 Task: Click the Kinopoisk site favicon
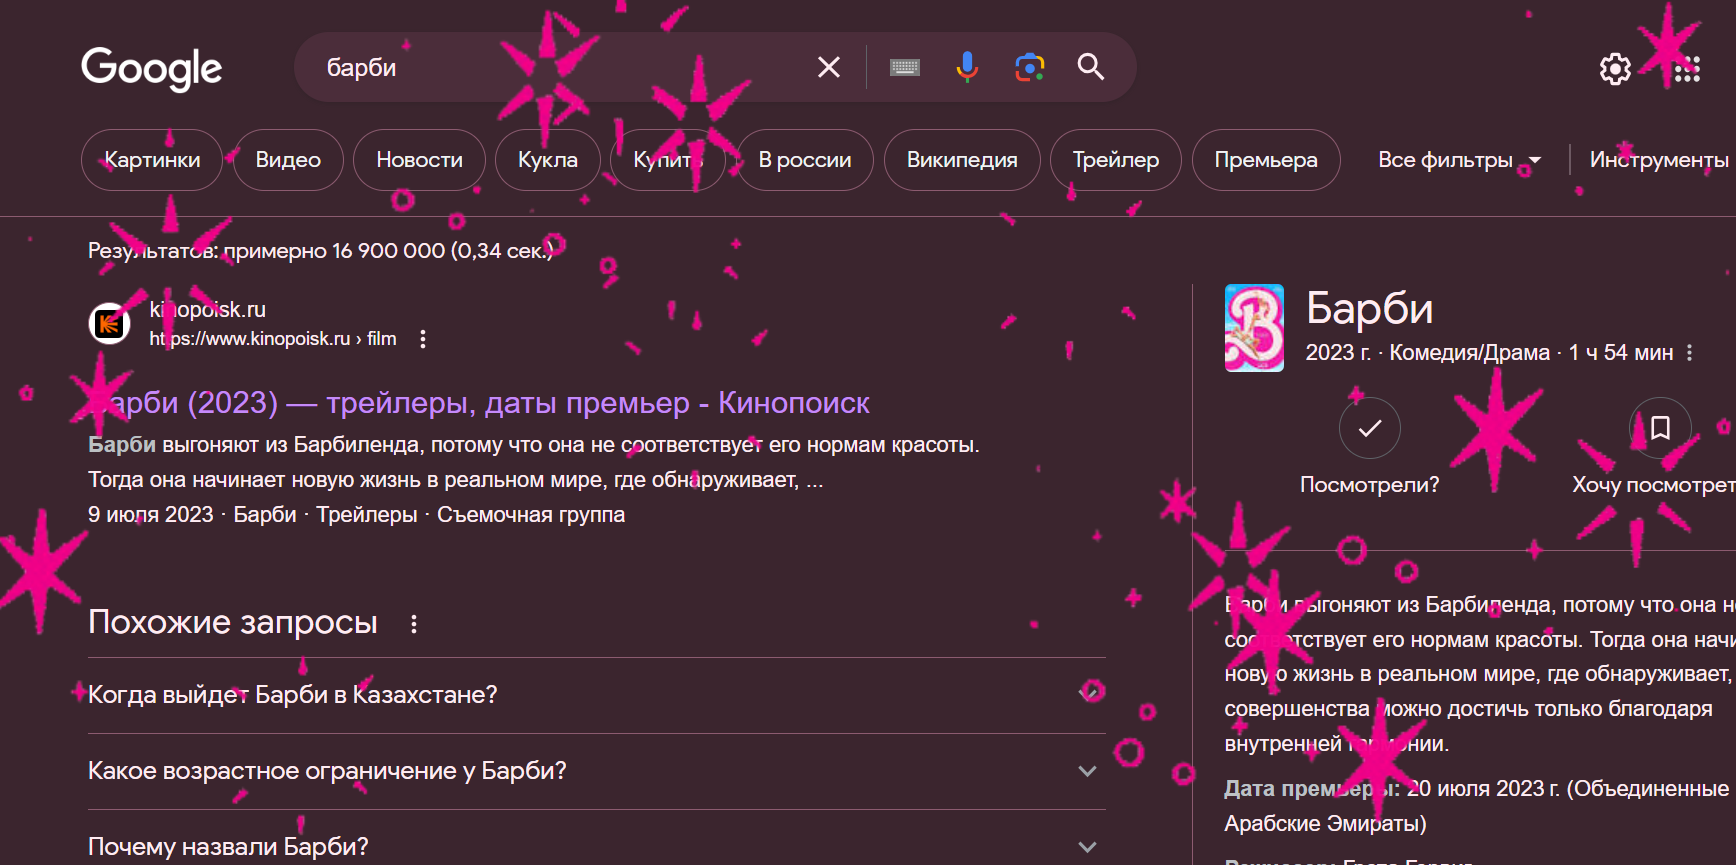tap(110, 324)
